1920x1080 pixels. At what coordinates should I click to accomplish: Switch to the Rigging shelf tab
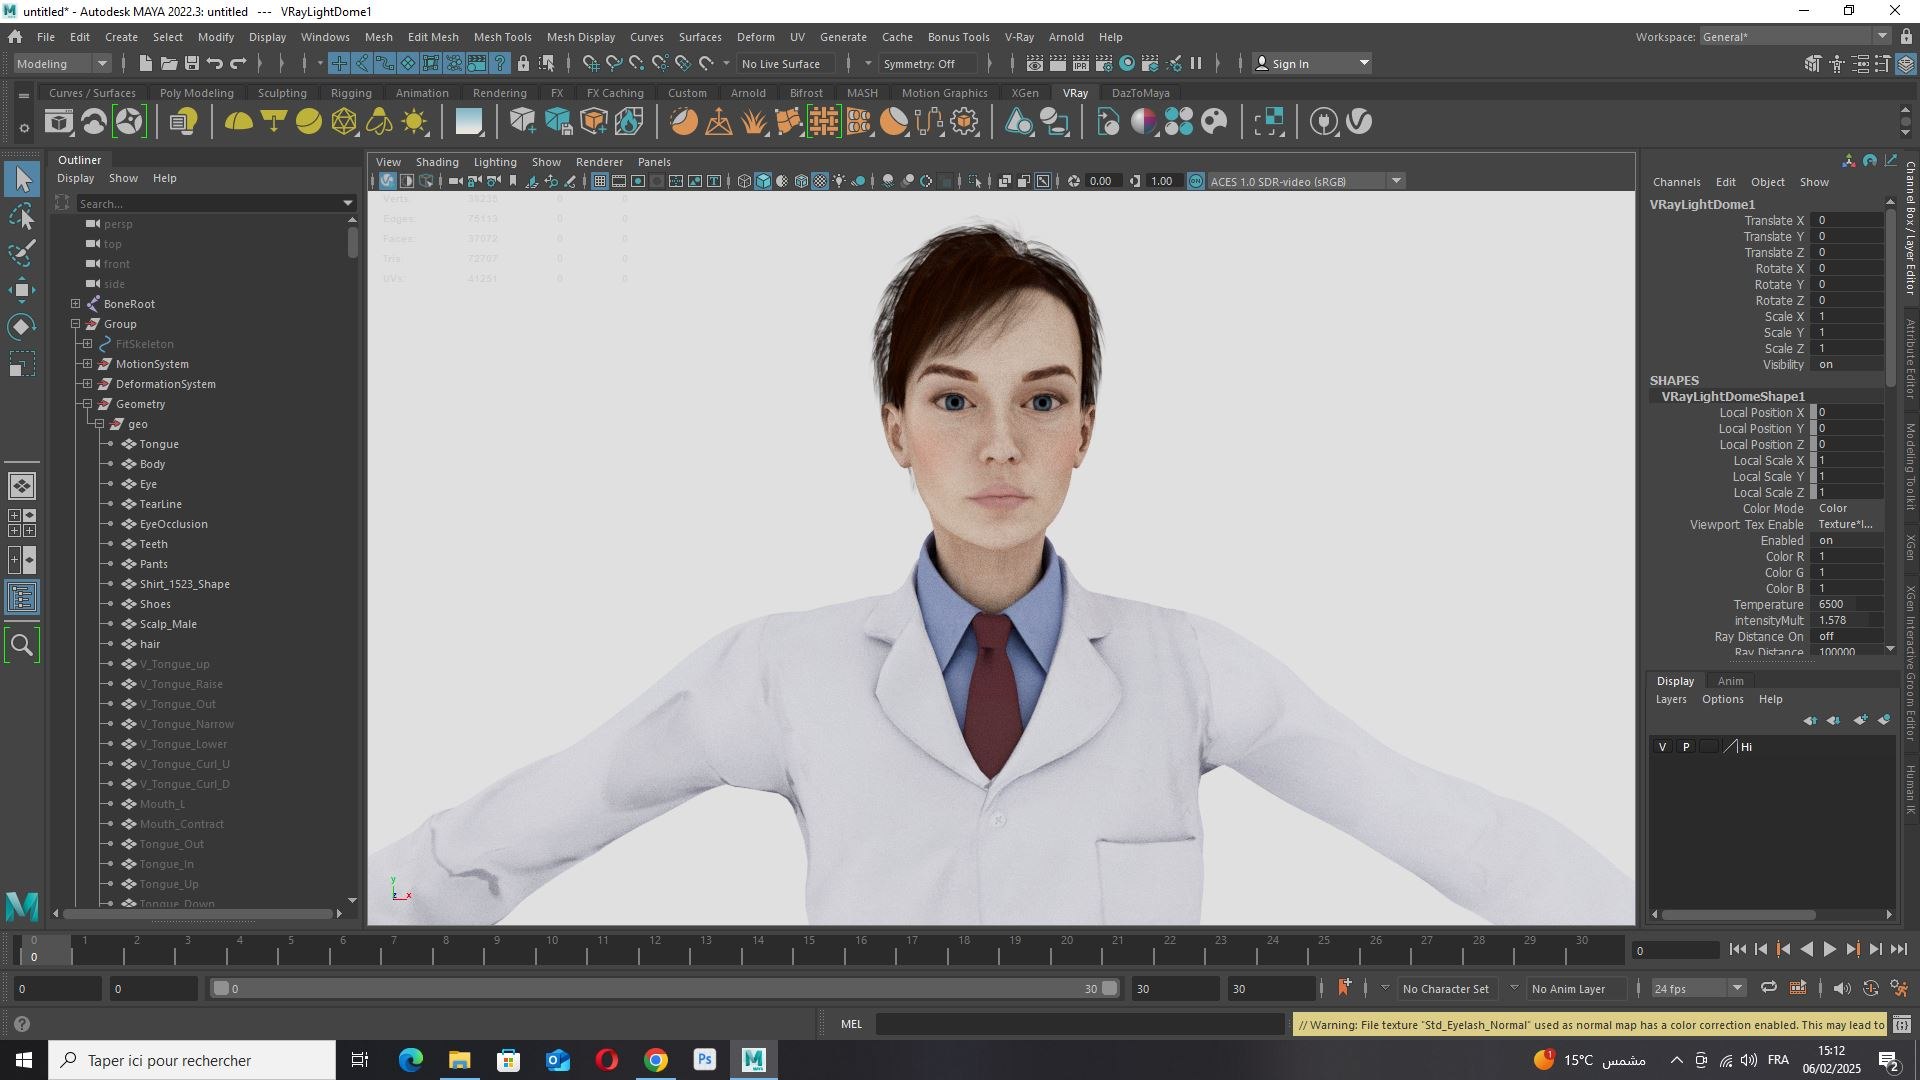pos(351,93)
